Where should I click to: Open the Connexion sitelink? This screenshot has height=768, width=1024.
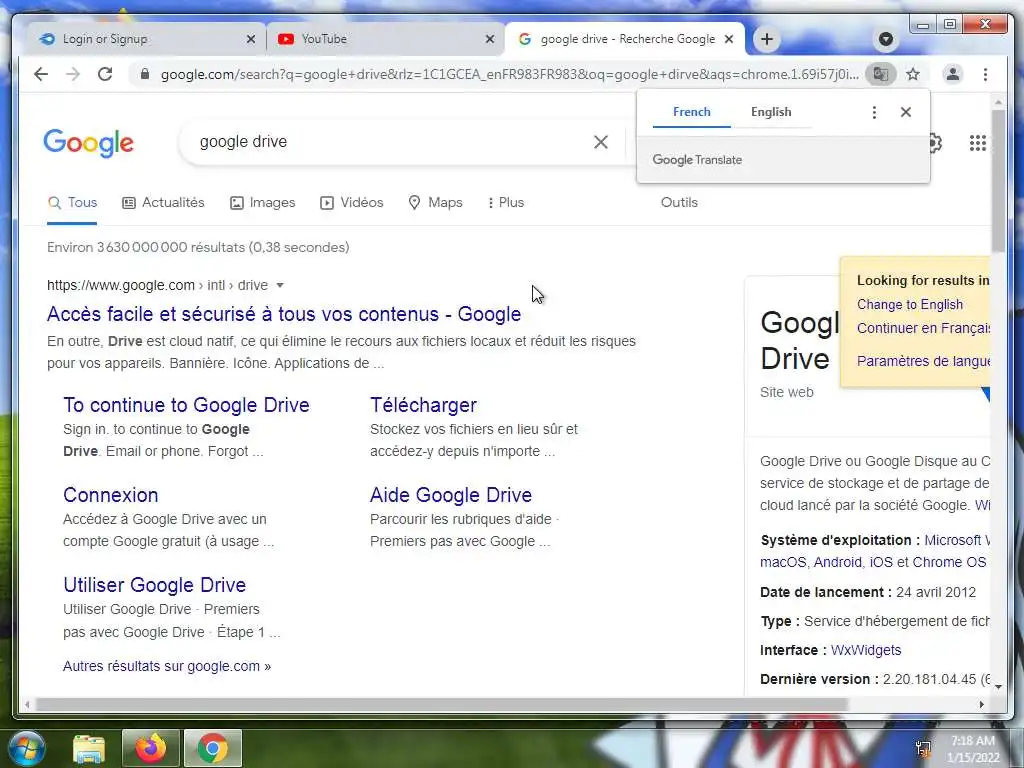(110, 495)
